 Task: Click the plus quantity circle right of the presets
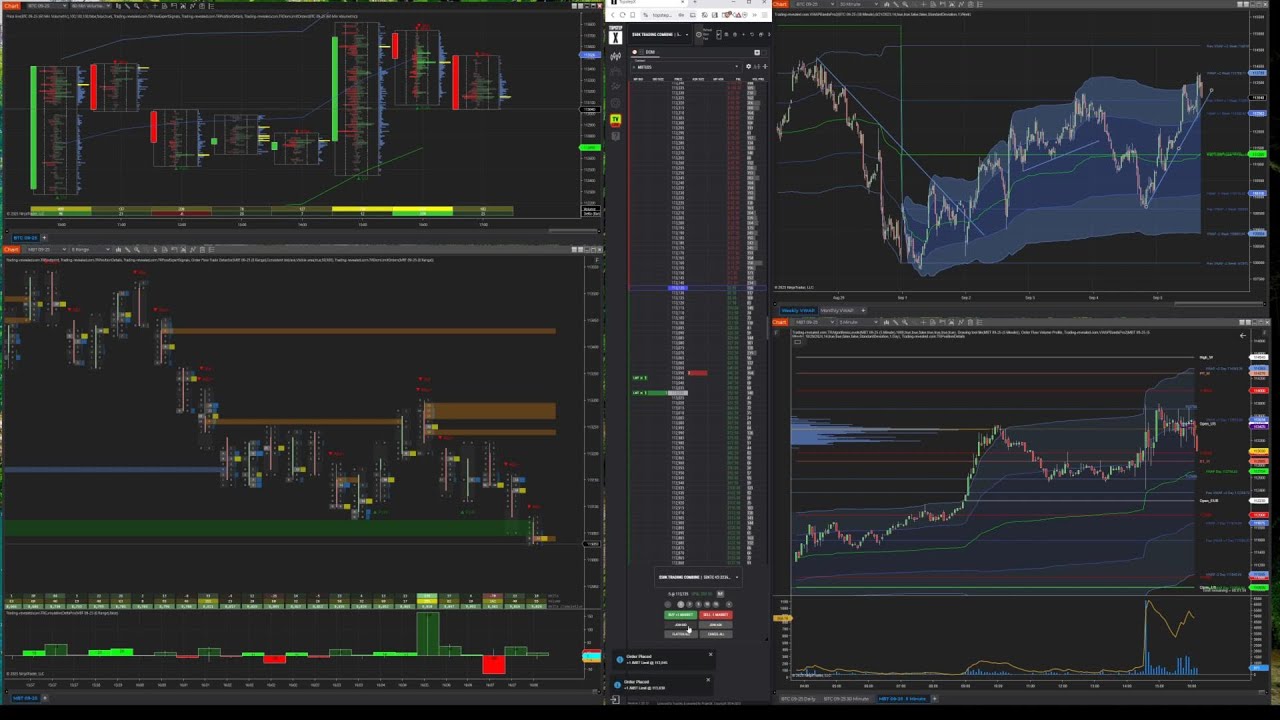click(x=729, y=604)
